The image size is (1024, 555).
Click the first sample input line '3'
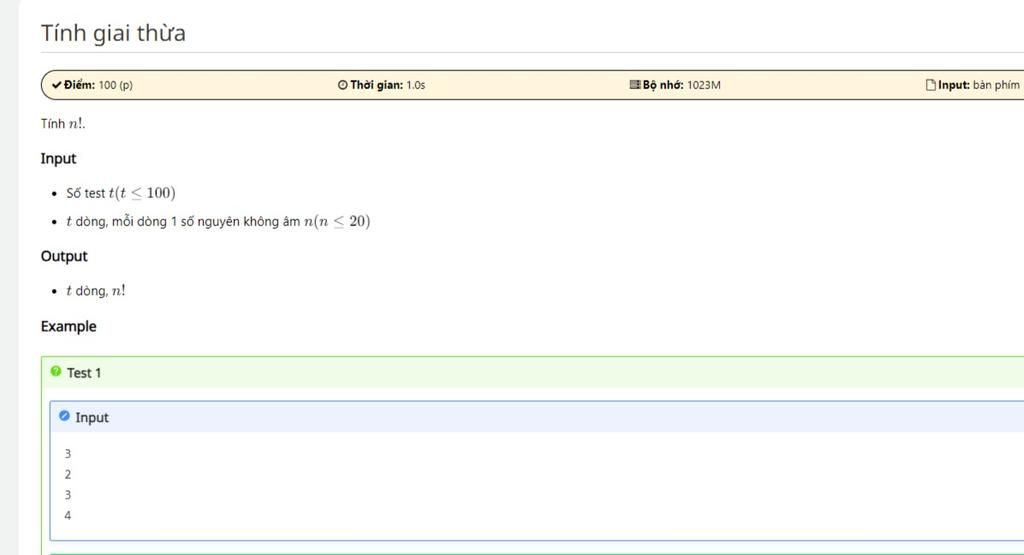click(68, 453)
